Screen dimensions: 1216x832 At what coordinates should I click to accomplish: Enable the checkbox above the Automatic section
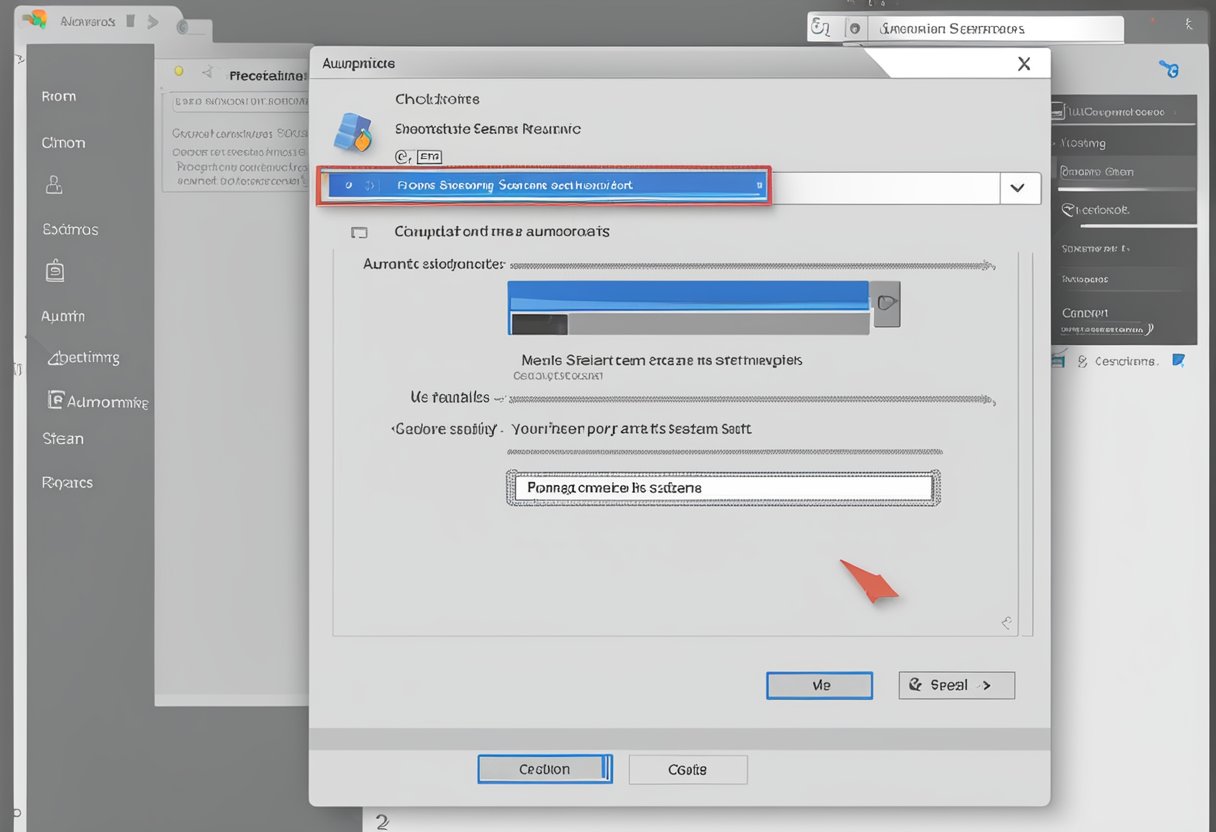pyautogui.click(x=359, y=231)
